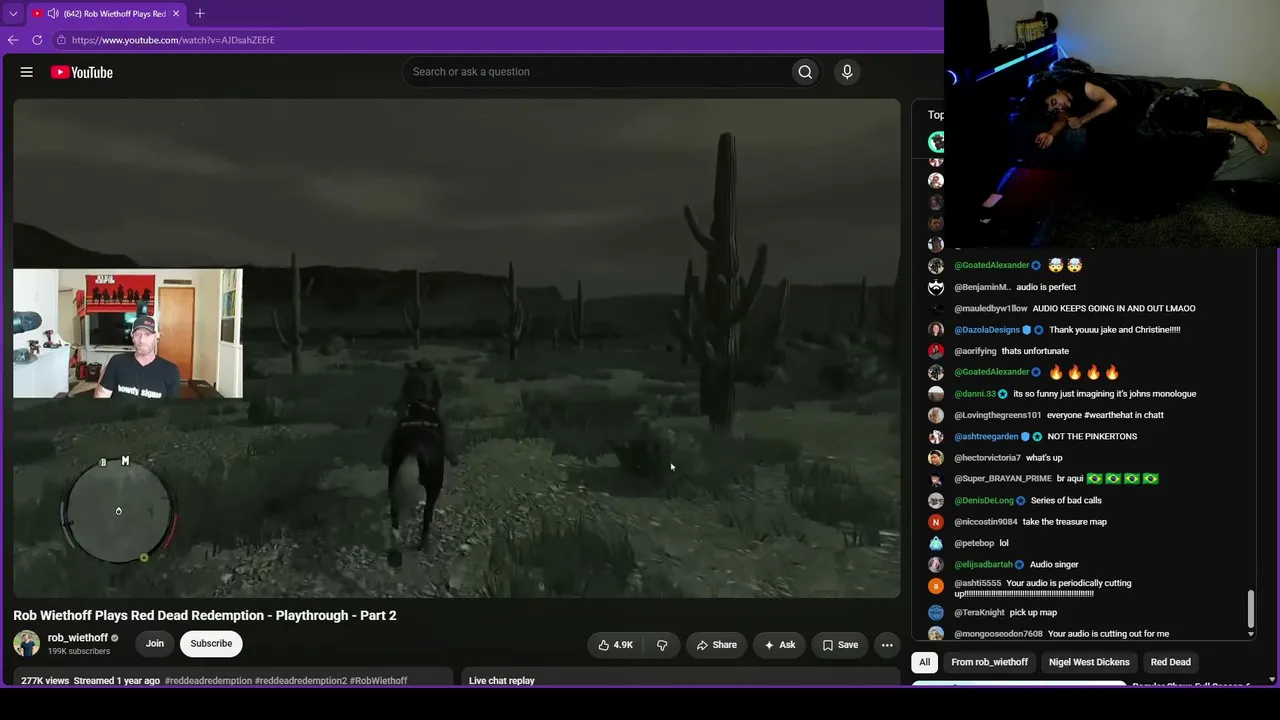Open the cut-off Top chat mode dropdown
Screen dimensions: 1280x720
pos(934,115)
